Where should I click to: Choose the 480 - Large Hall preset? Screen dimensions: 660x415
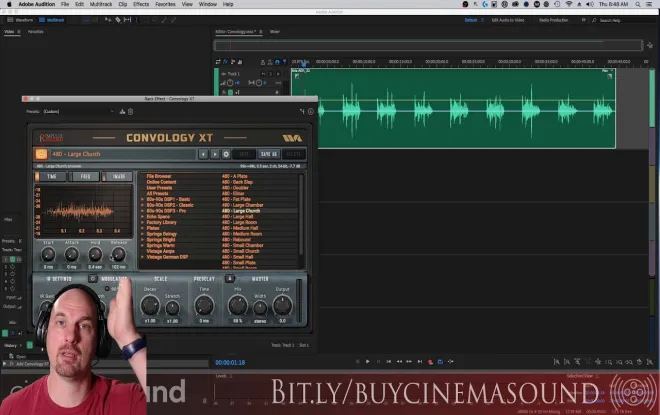(x=237, y=217)
